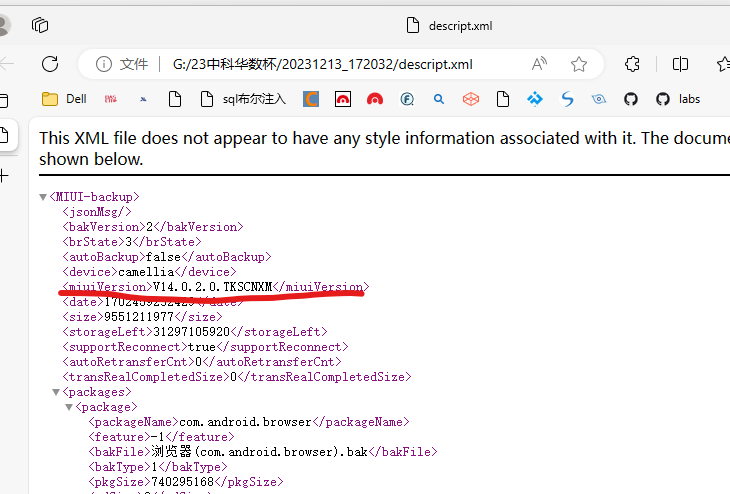Click packageName com.android.browser line
This screenshot has height=494, width=730.
click(249, 422)
